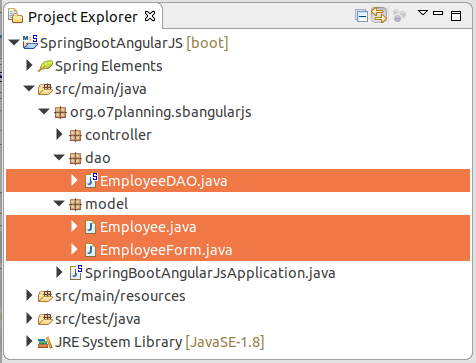Select the Project Explorer tab

pyautogui.click(x=82, y=17)
